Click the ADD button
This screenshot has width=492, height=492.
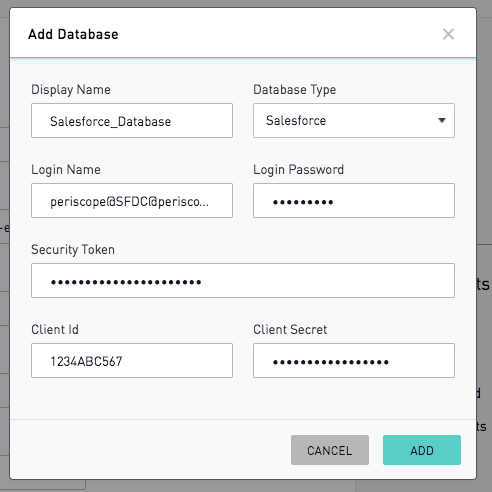pyautogui.click(x=422, y=450)
